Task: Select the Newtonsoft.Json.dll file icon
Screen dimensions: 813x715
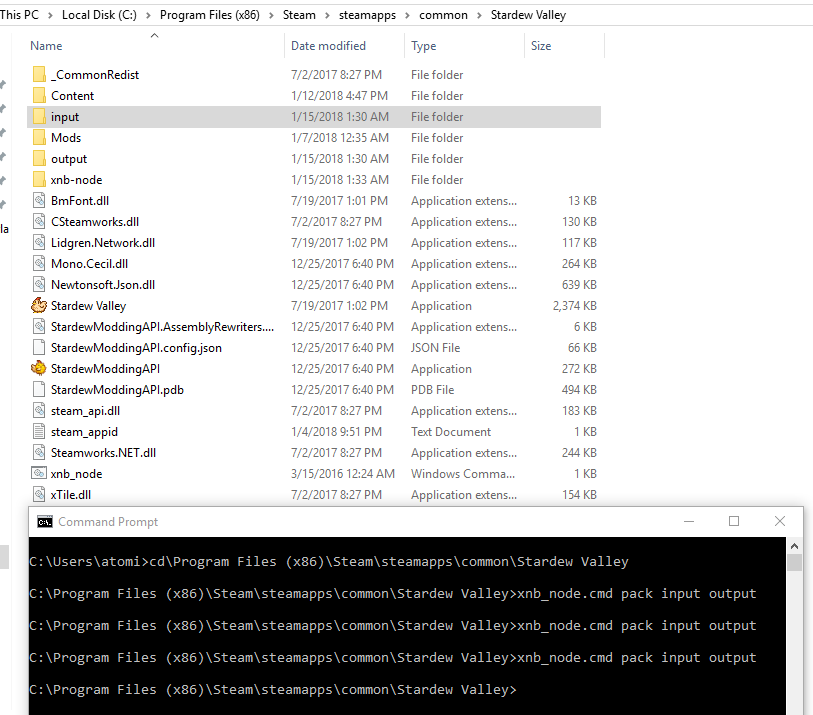Action: [x=38, y=284]
